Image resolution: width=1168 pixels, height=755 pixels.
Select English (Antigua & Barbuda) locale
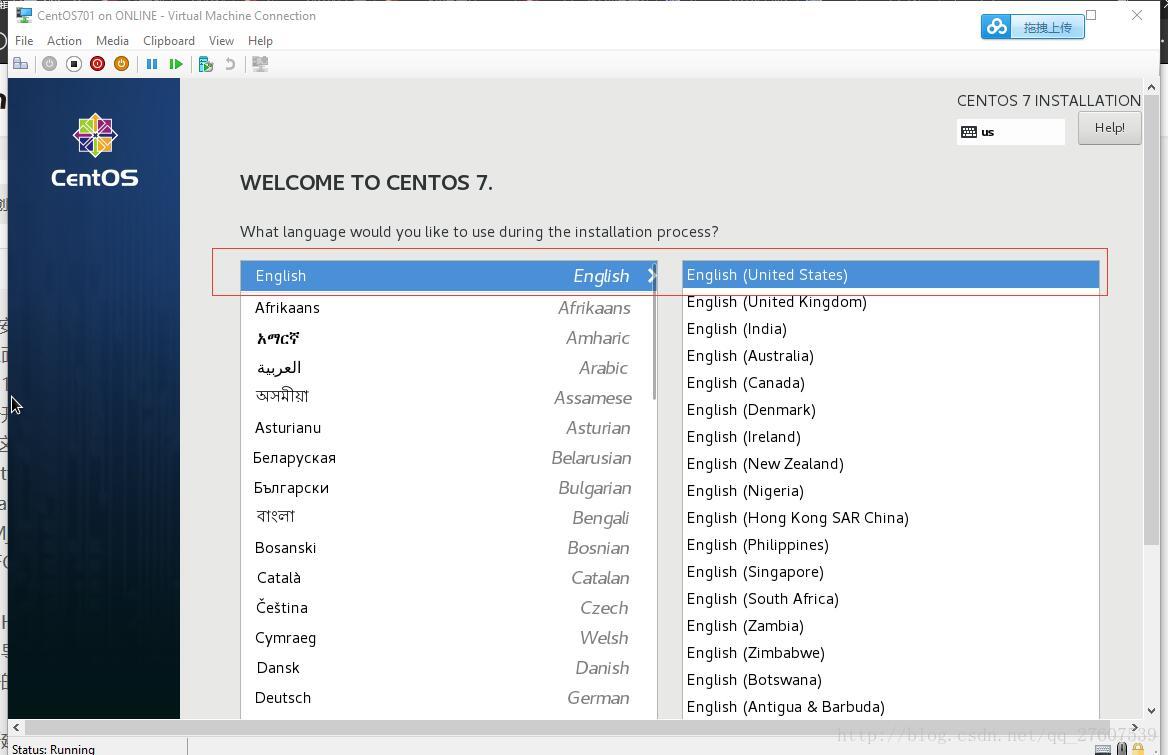click(x=890, y=707)
